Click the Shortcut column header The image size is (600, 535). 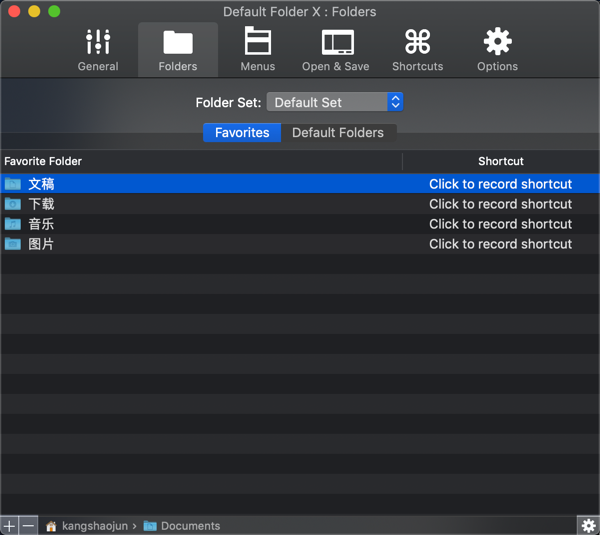pos(501,161)
